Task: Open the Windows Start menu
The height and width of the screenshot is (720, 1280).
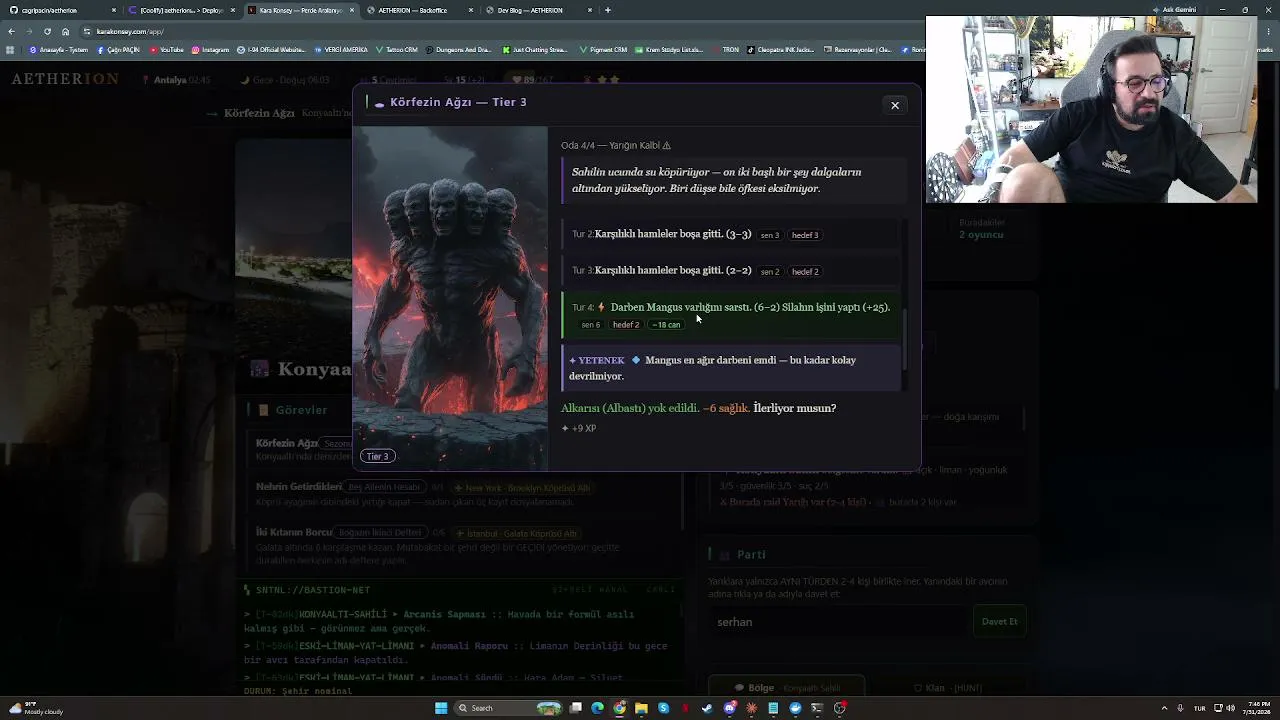Action: [x=441, y=708]
